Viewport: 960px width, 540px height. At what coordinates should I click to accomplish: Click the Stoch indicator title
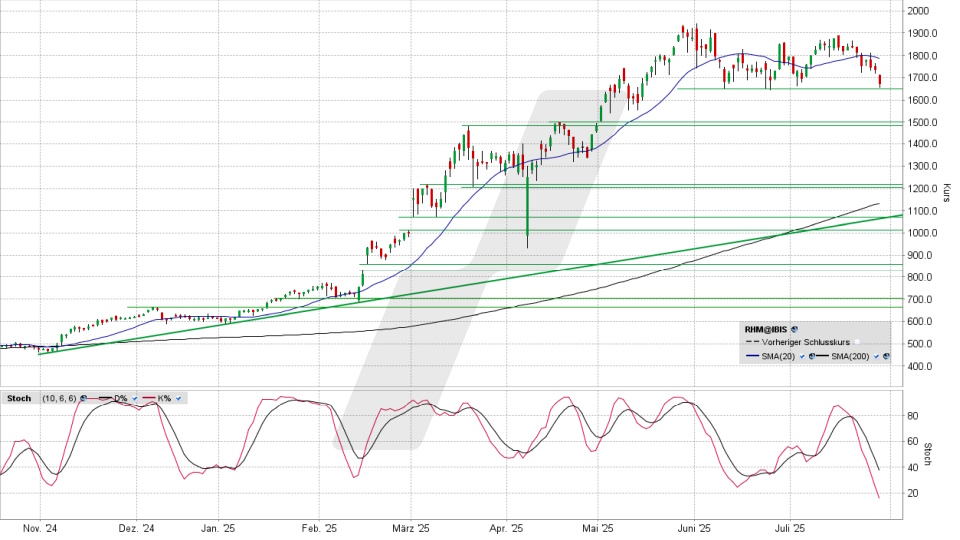point(19,398)
